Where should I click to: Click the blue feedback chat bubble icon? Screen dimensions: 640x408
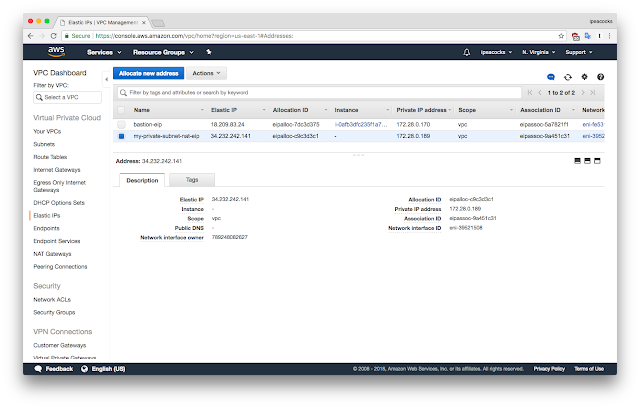pos(551,77)
